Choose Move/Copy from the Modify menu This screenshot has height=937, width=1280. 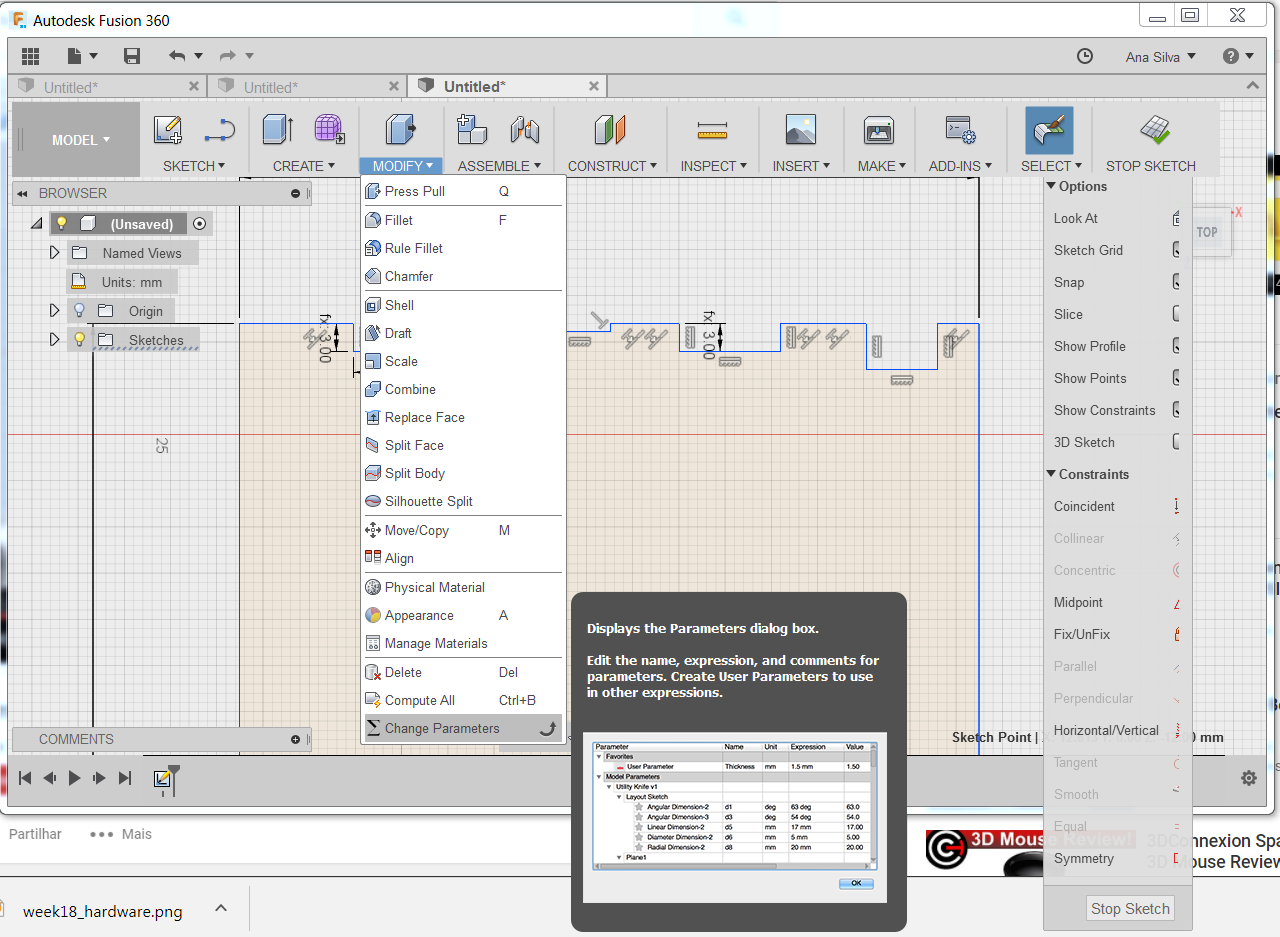click(463, 530)
